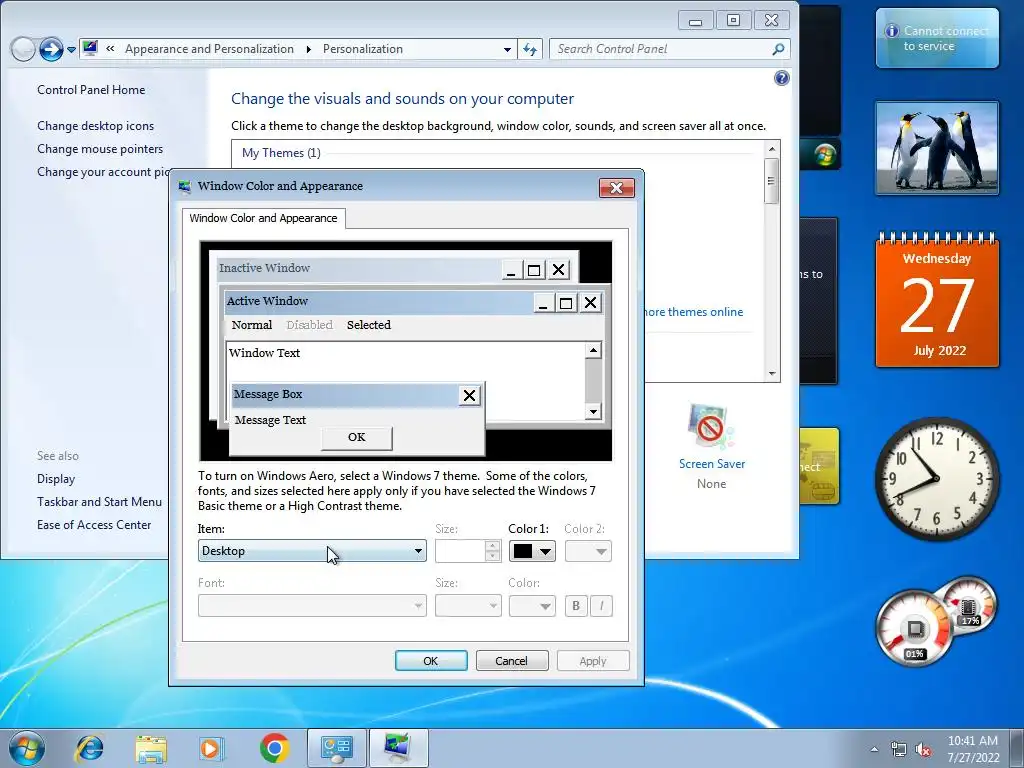The height and width of the screenshot is (768, 1024).
Task: Click the Help question mark icon
Action: [x=781, y=78]
